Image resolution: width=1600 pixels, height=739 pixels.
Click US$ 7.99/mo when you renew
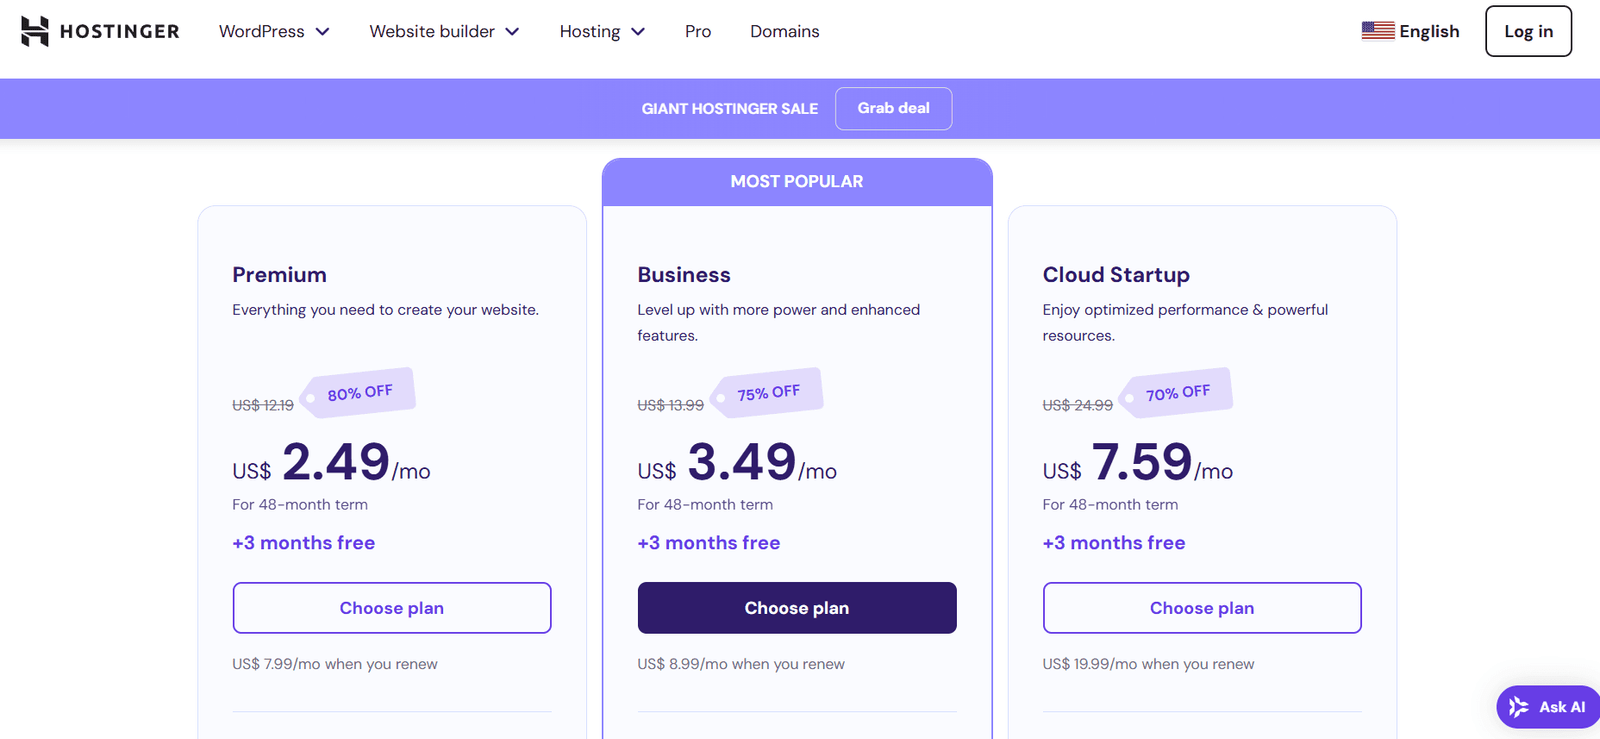click(x=335, y=664)
